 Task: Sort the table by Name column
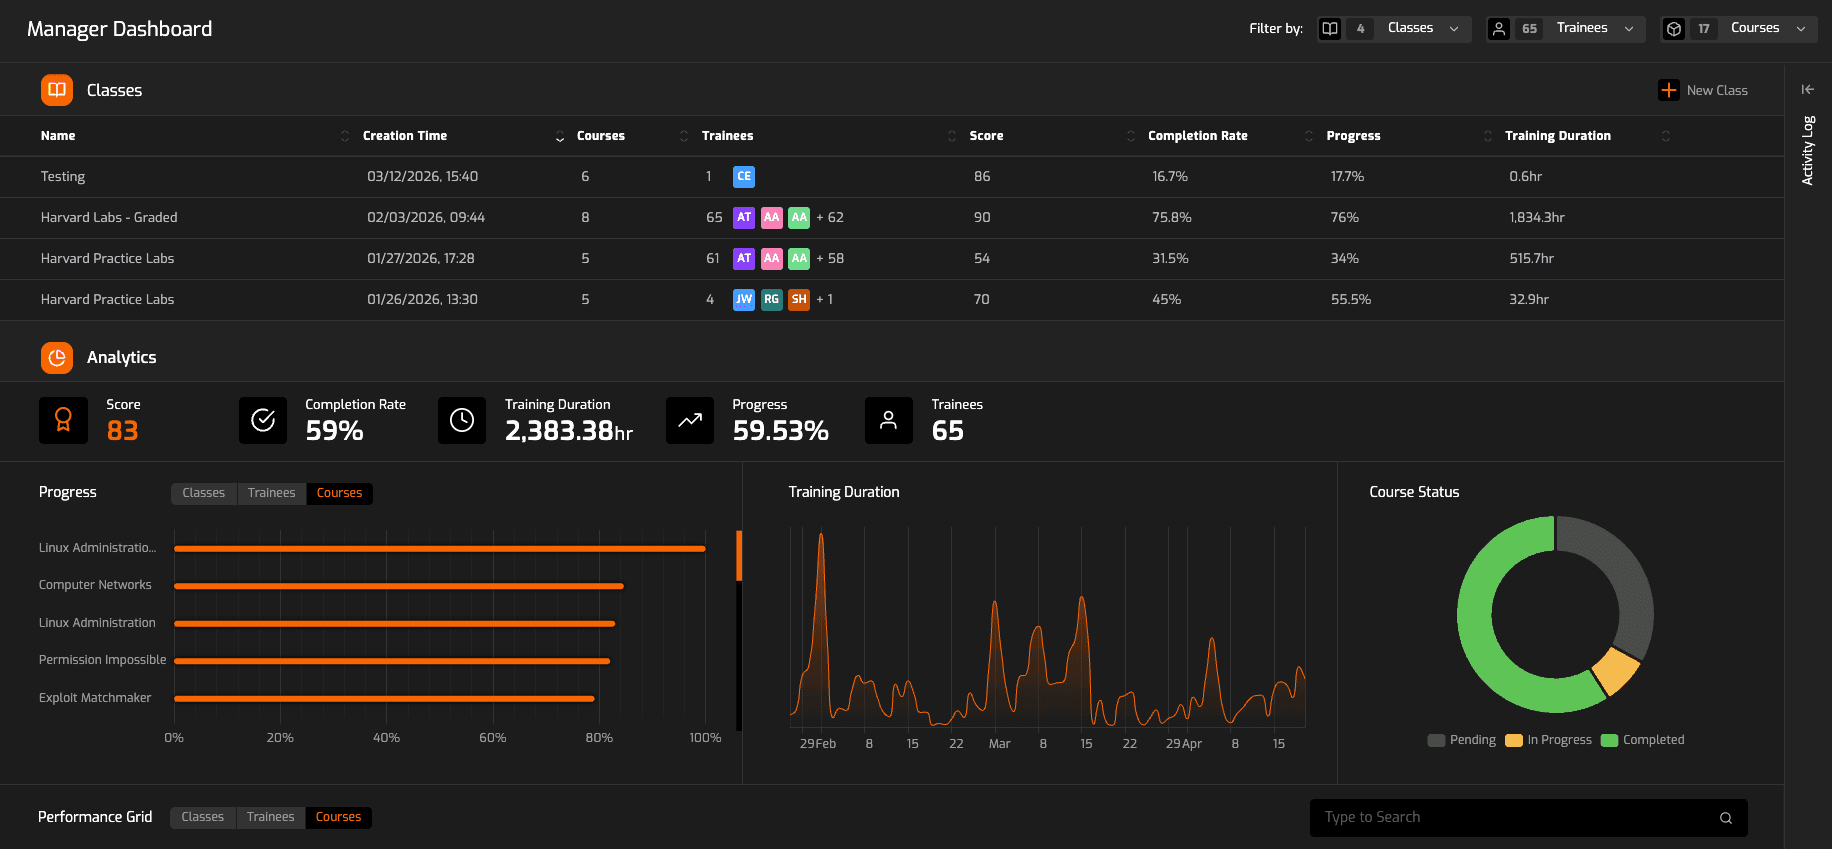345,136
